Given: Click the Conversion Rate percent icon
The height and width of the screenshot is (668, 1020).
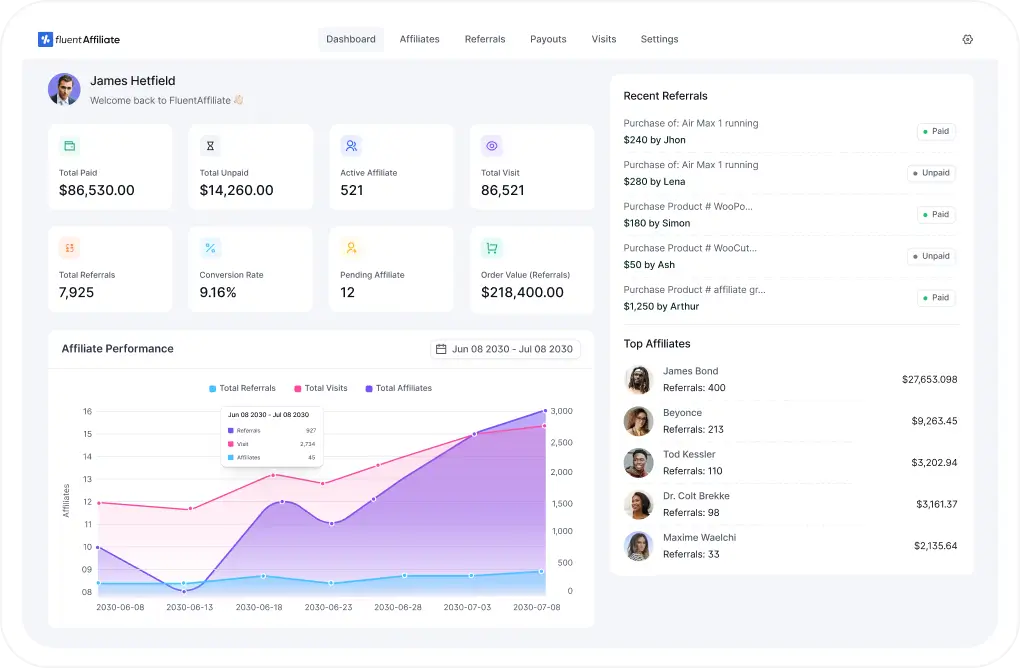Looking at the screenshot, I should click(x=209, y=247).
